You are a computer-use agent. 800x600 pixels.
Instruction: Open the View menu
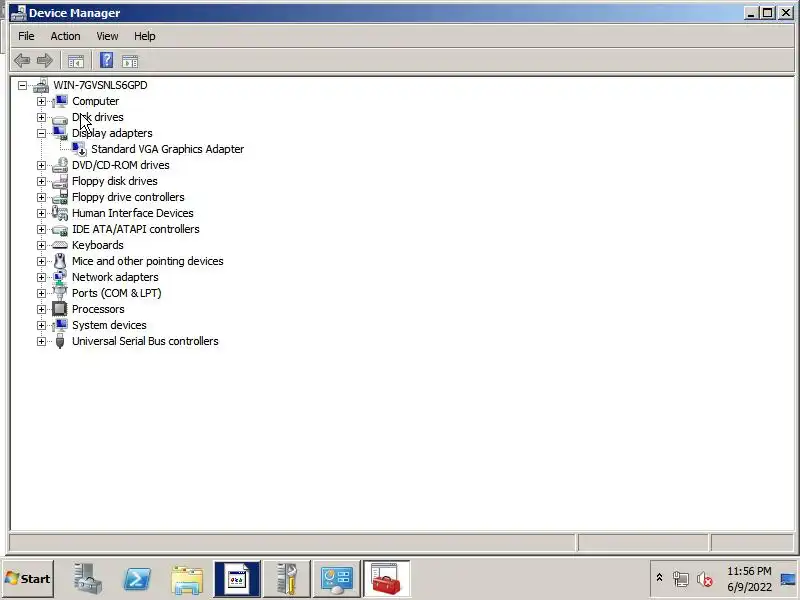(107, 36)
